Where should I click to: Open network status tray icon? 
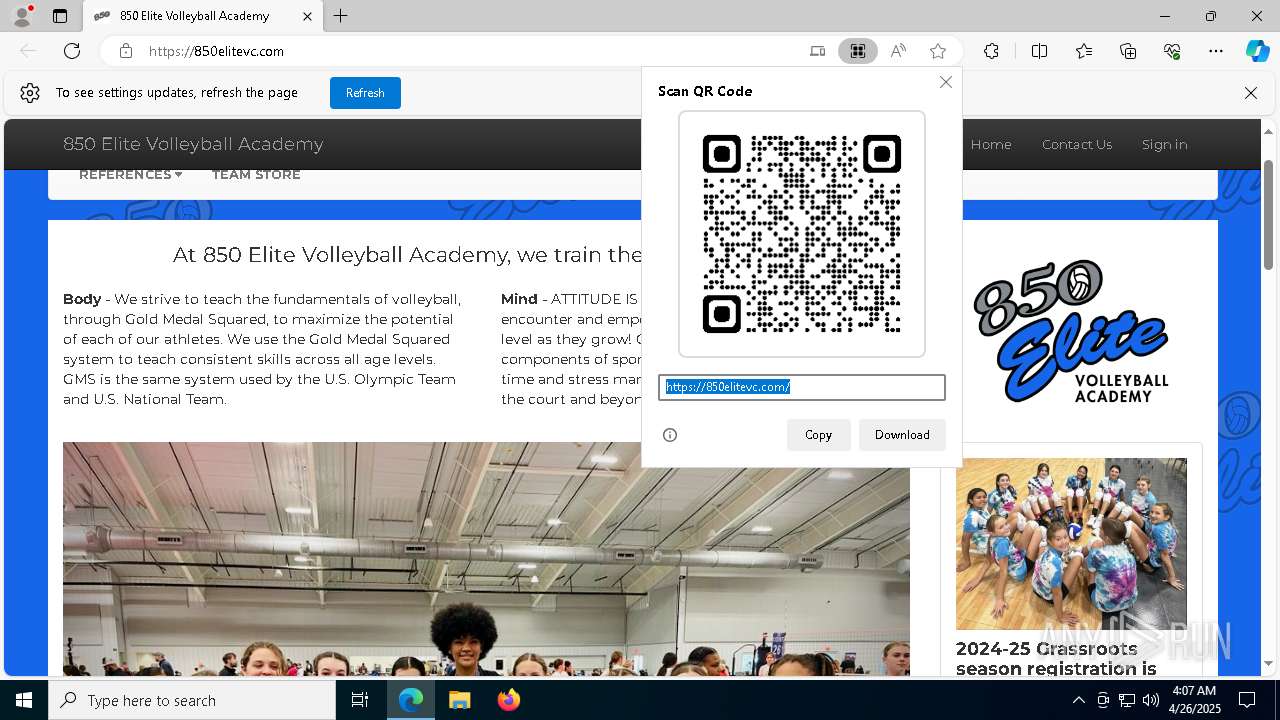click(x=1127, y=700)
